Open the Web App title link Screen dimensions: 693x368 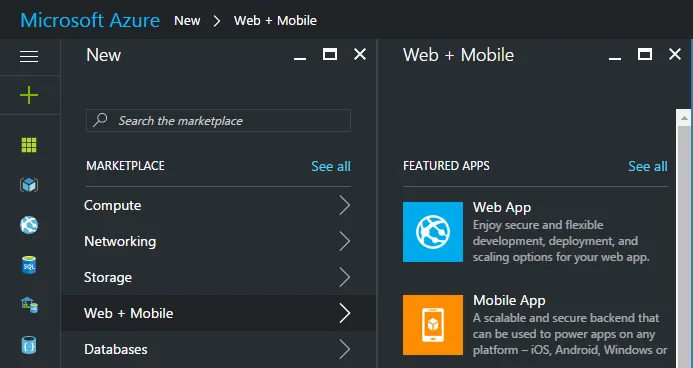502,207
